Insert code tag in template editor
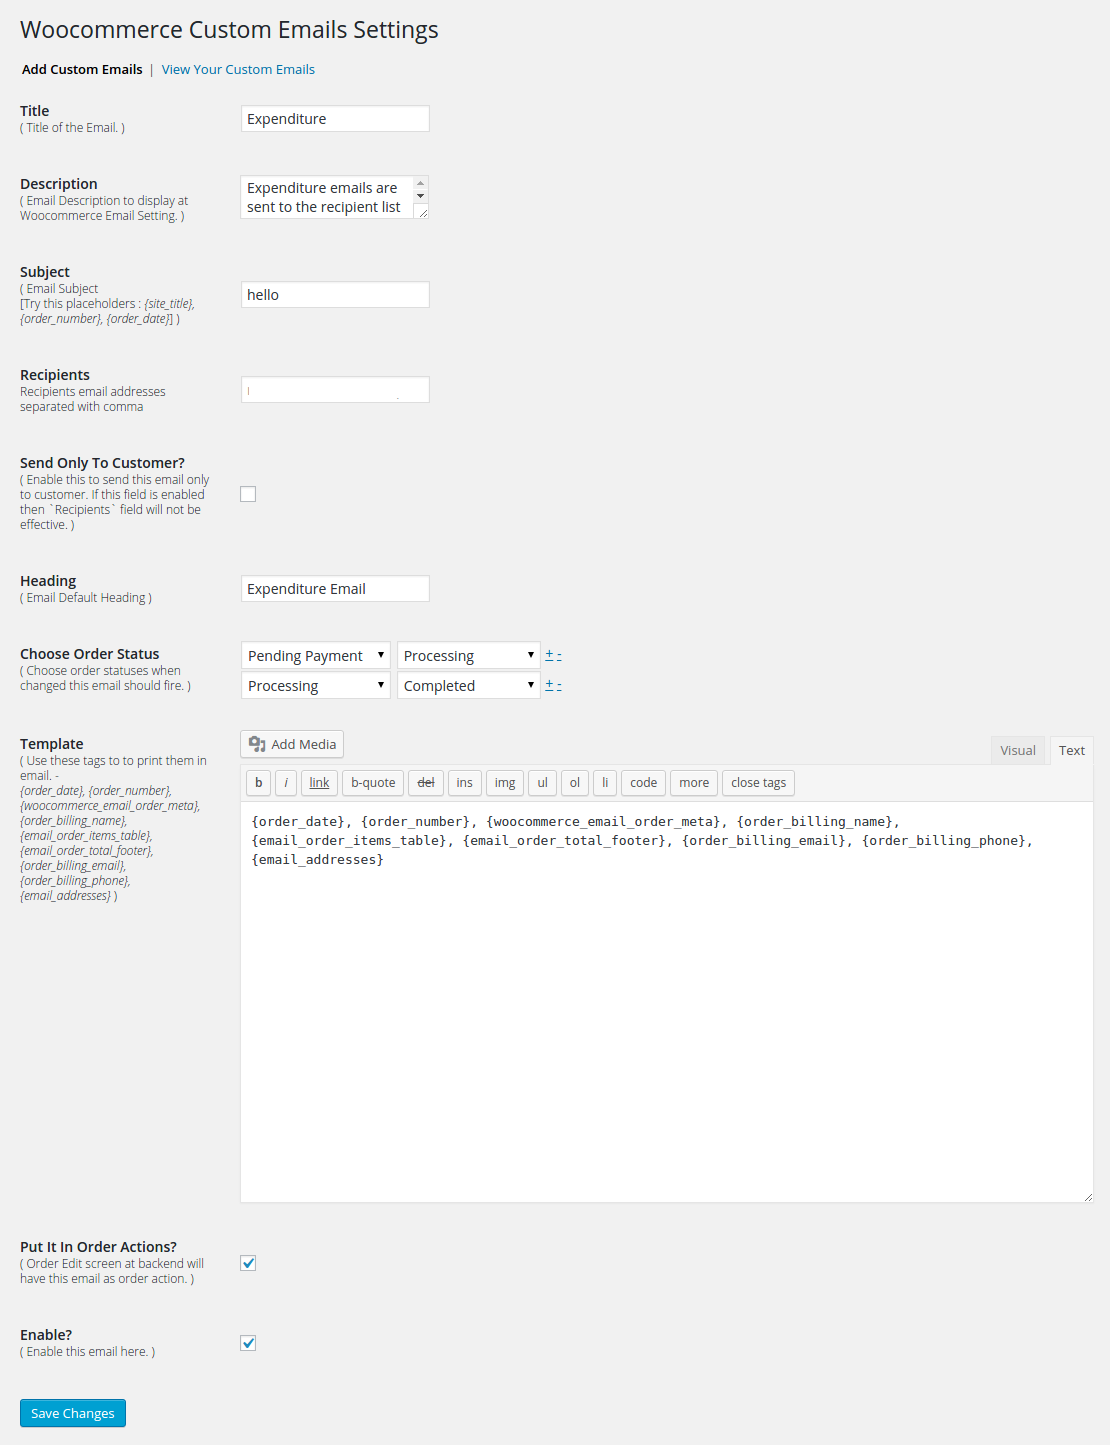Screen dimensions: 1110x1445 pyautogui.click(x=644, y=783)
